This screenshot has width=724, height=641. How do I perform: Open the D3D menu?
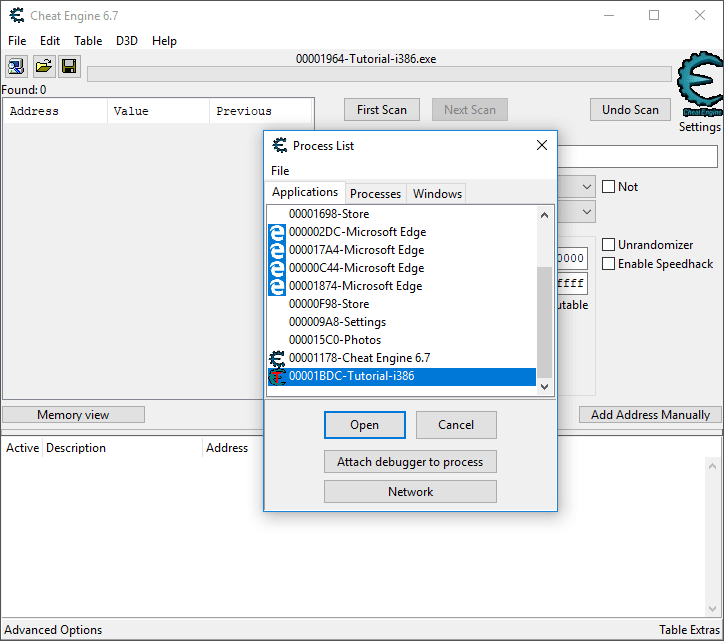(x=127, y=41)
